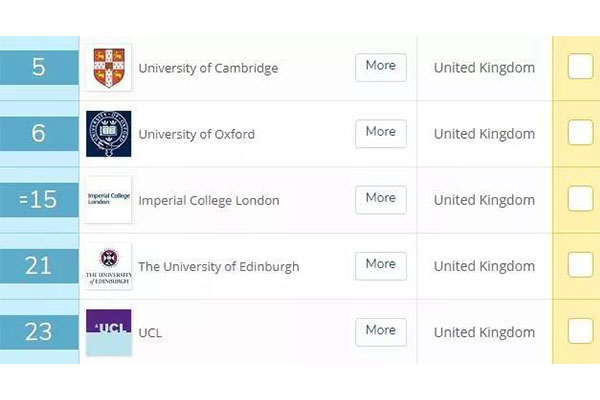Viewport: 600px width, 400px height.
Task: Check the box for University of Edinburgh
Action: (x=580, y=265)
